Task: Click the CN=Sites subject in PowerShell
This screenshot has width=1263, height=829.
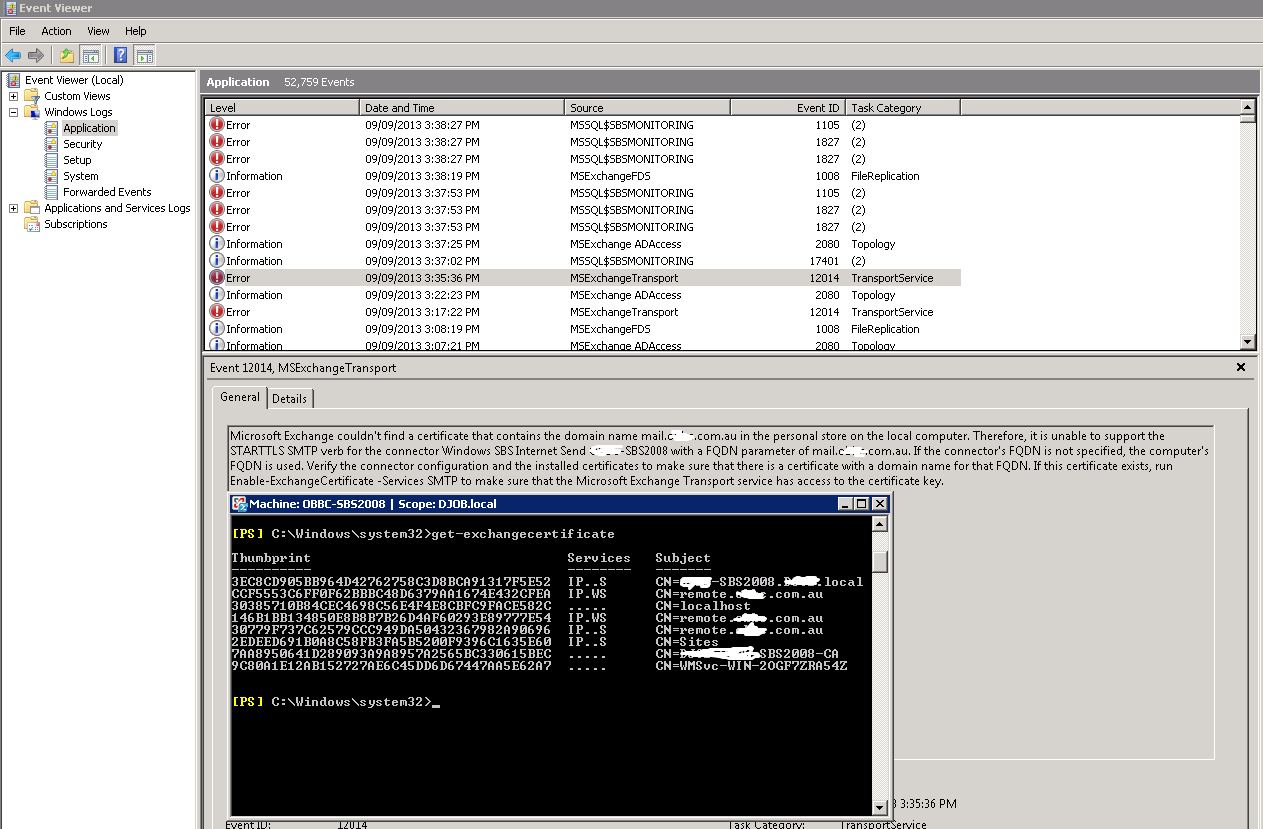Action: click(687, 642)
